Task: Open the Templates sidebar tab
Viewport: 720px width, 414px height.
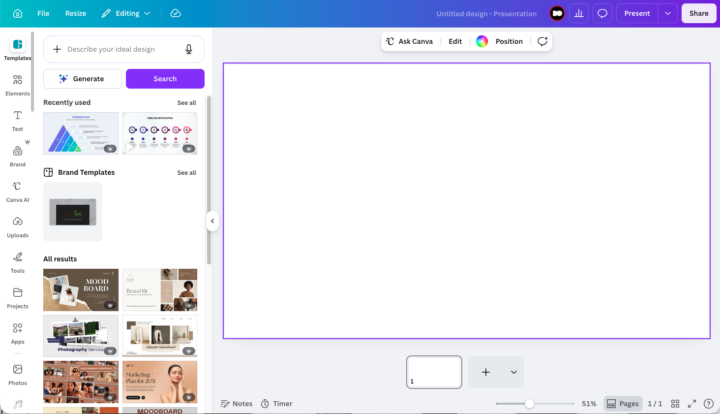Action: pos(17,49)
